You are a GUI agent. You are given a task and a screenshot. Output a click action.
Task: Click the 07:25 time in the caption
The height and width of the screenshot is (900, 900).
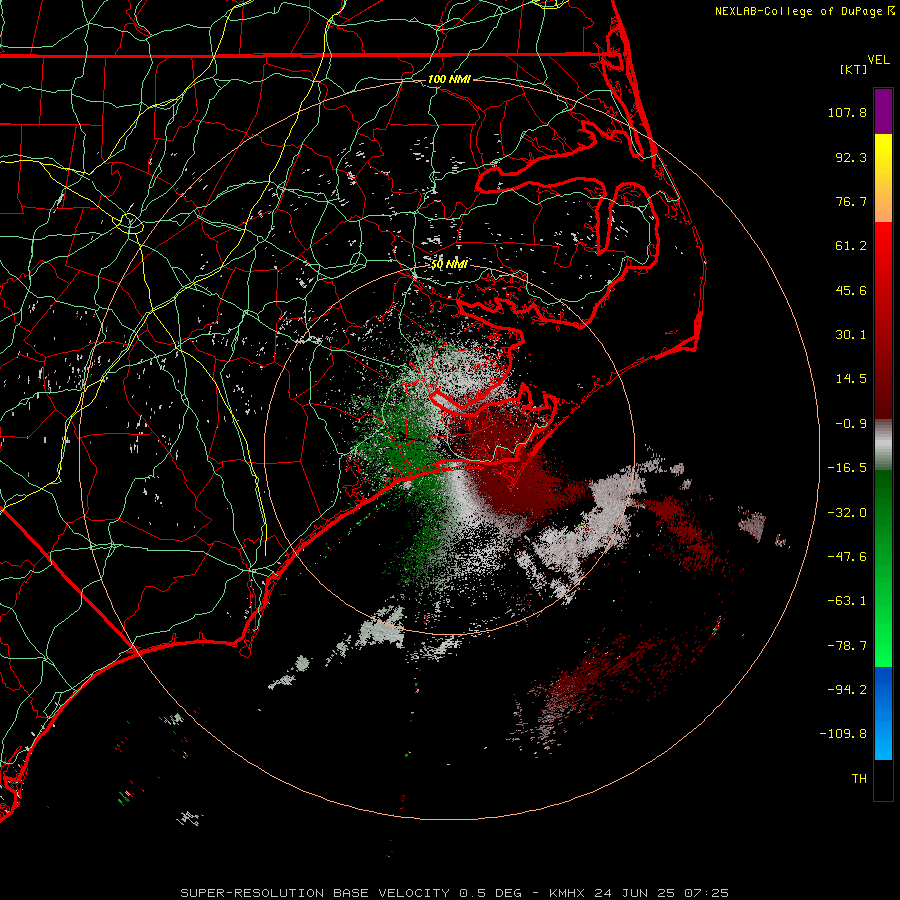point(707,893)
